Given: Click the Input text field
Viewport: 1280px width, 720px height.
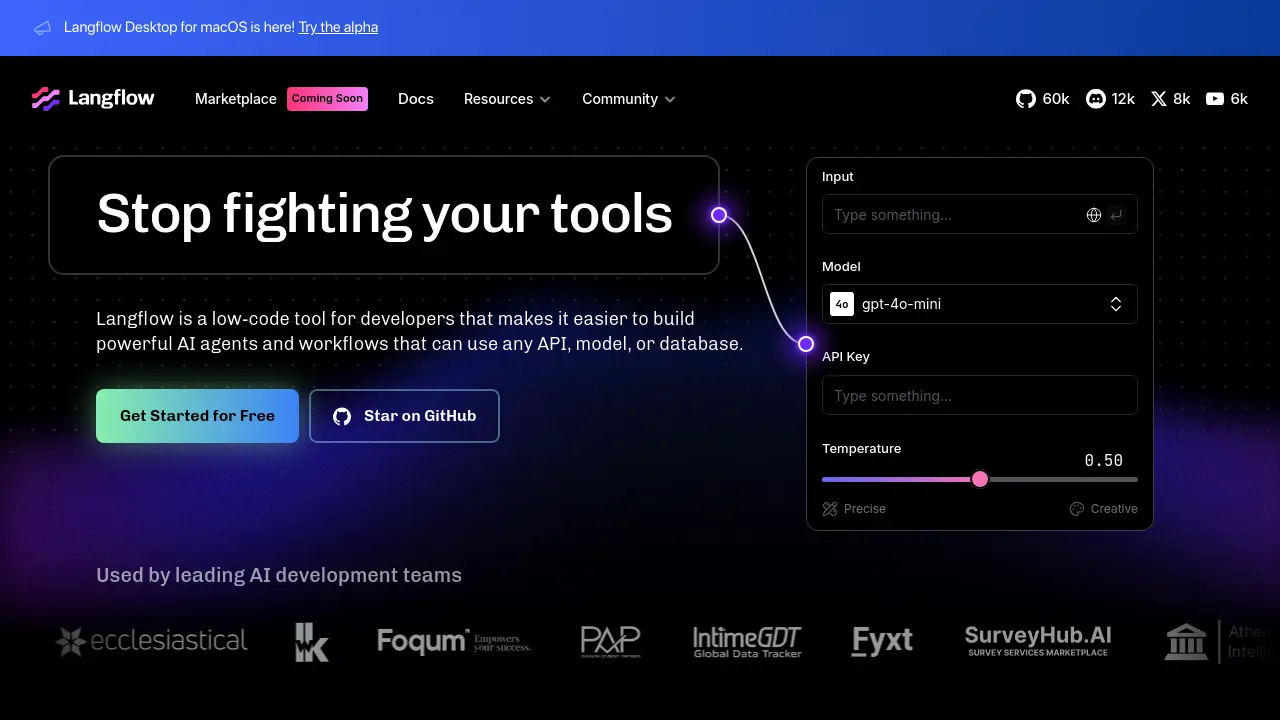Looking at the screenshot, I should [980, 214].
